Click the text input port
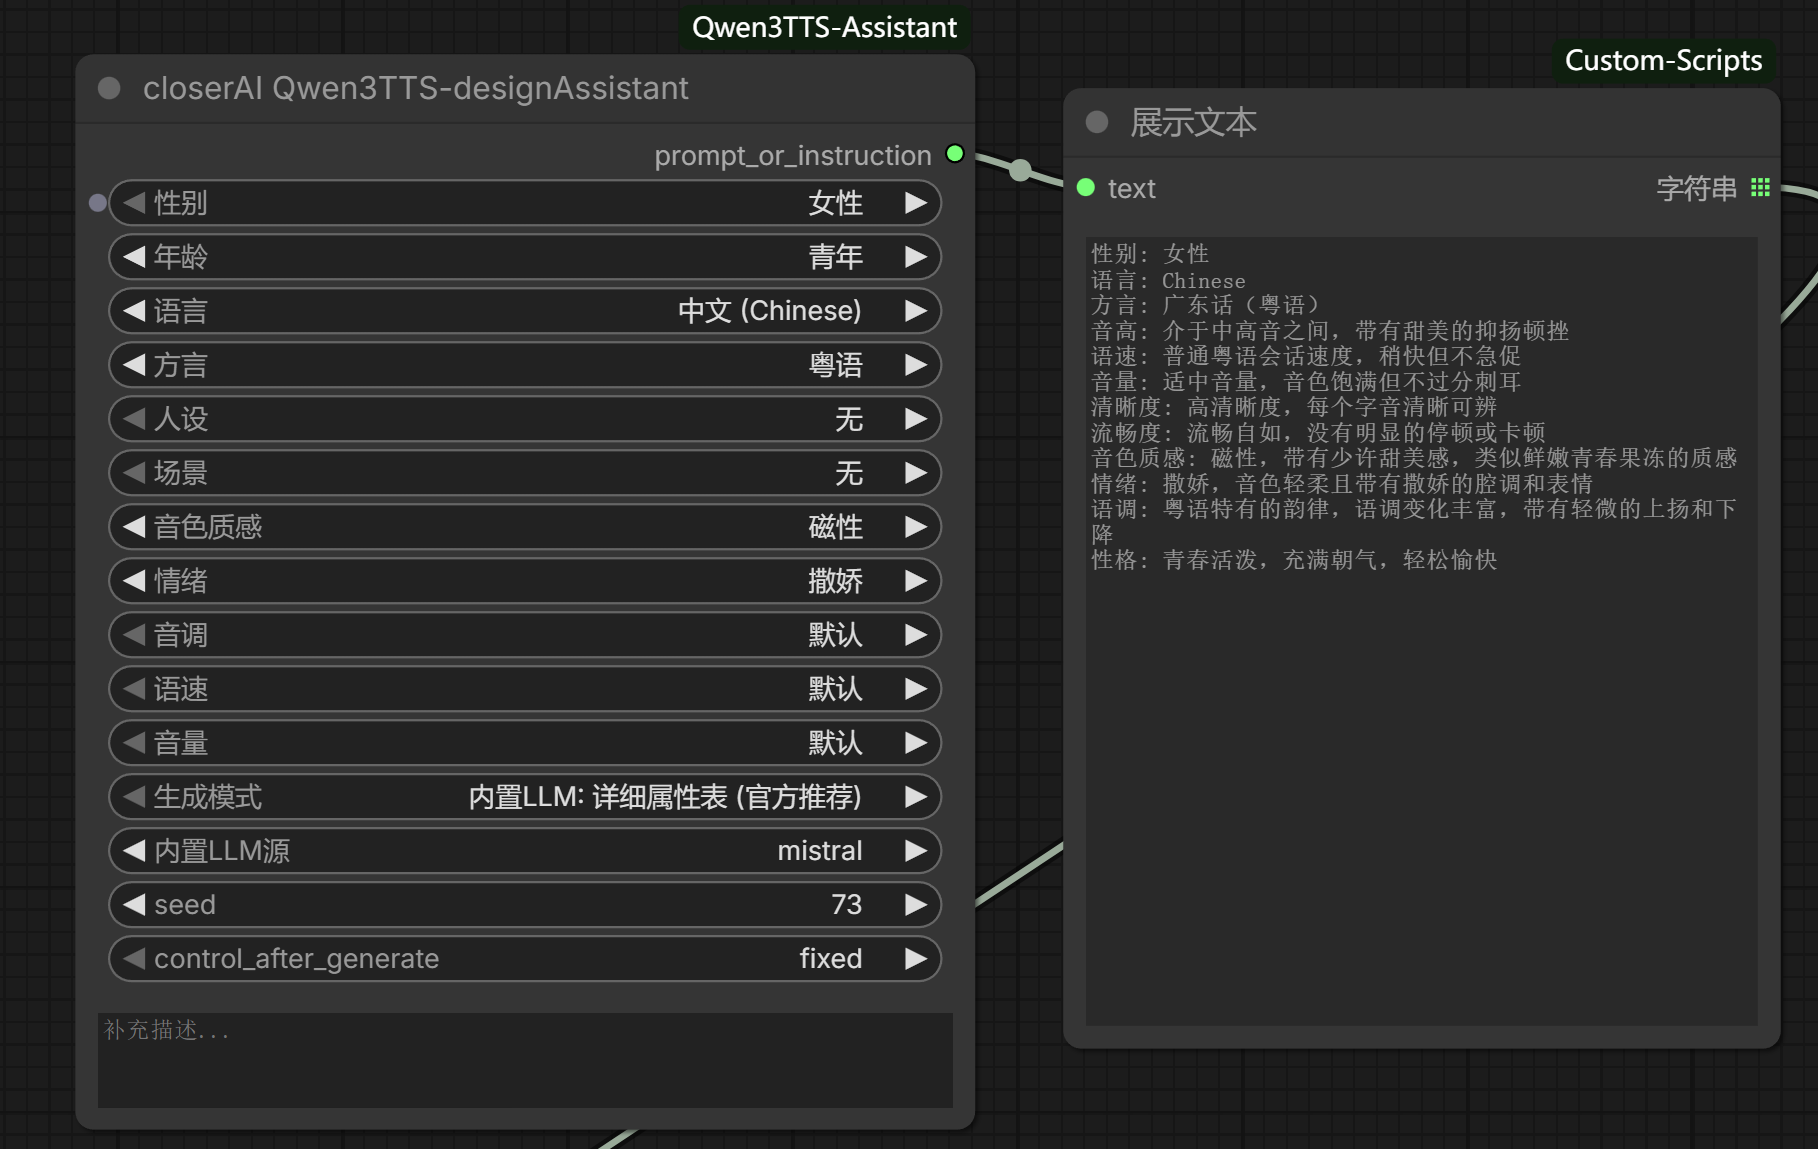 click(1086, 188)
